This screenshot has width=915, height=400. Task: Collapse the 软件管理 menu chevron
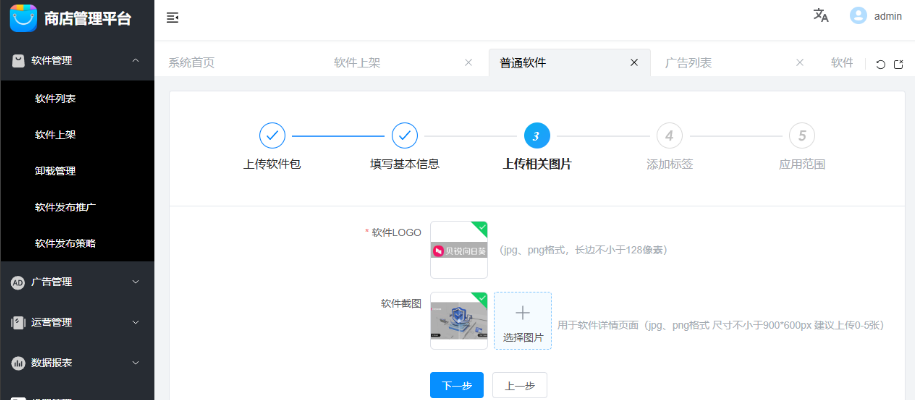pos(135,60)
